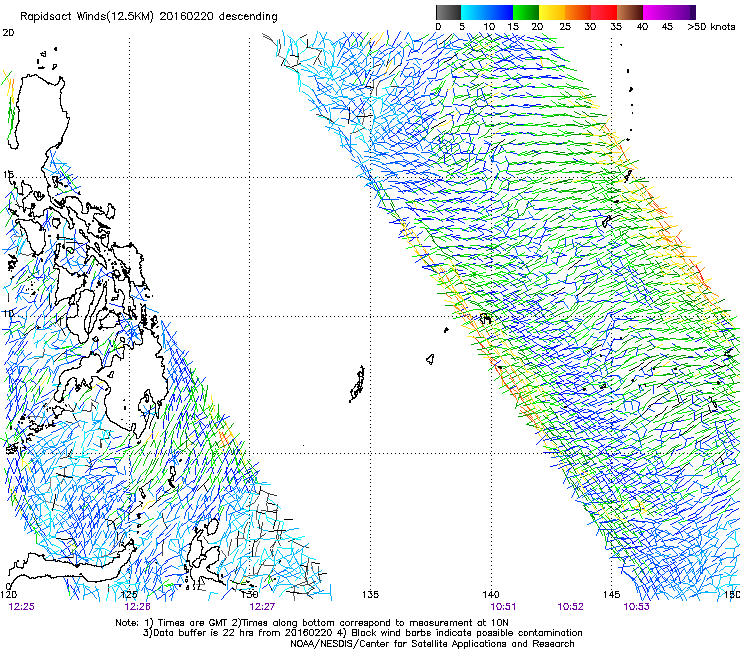The image size is (740, 650).
Task: Click the 10:51 time stamp
Action: tap(503, 607)
